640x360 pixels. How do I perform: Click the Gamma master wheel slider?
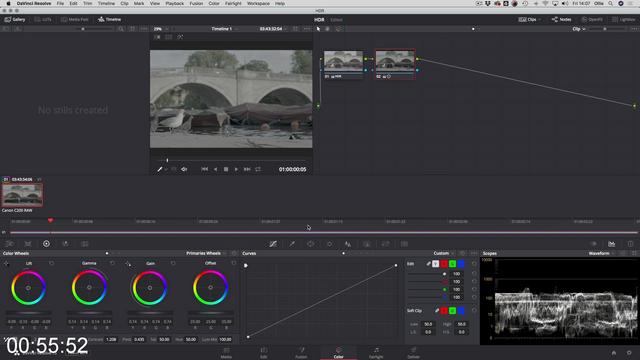click(89, 313)
